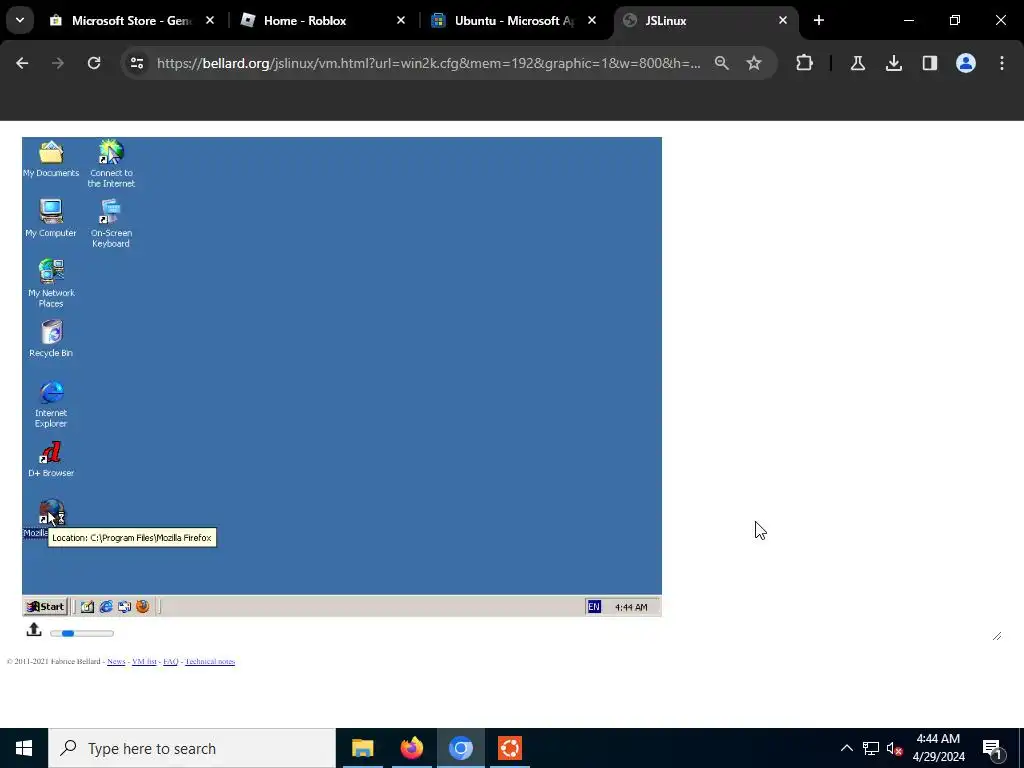Open the News link
Viewport: 1024px width, 768px height.
coord(116,662)
